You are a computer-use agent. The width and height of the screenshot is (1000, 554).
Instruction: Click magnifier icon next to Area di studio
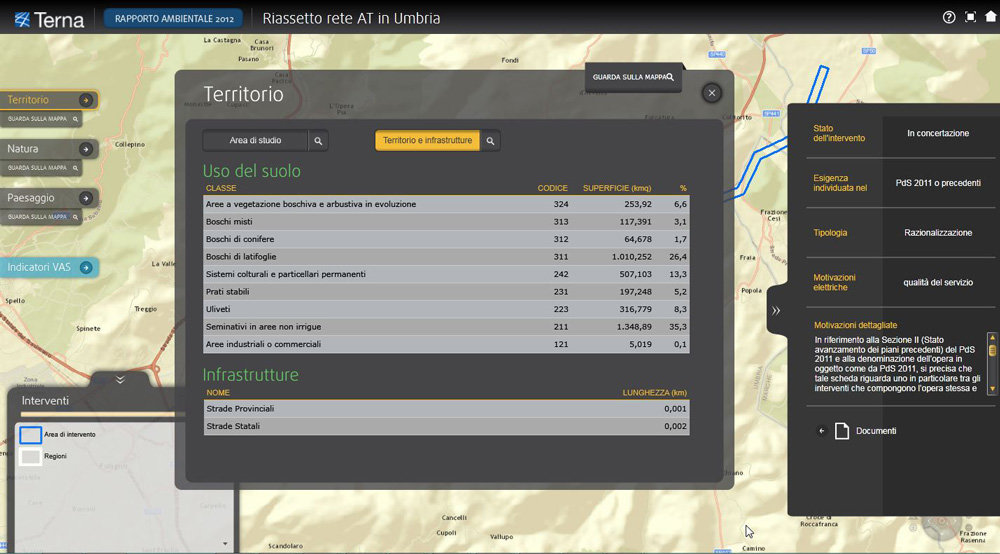pyautogui.click(x=318, y=142)
